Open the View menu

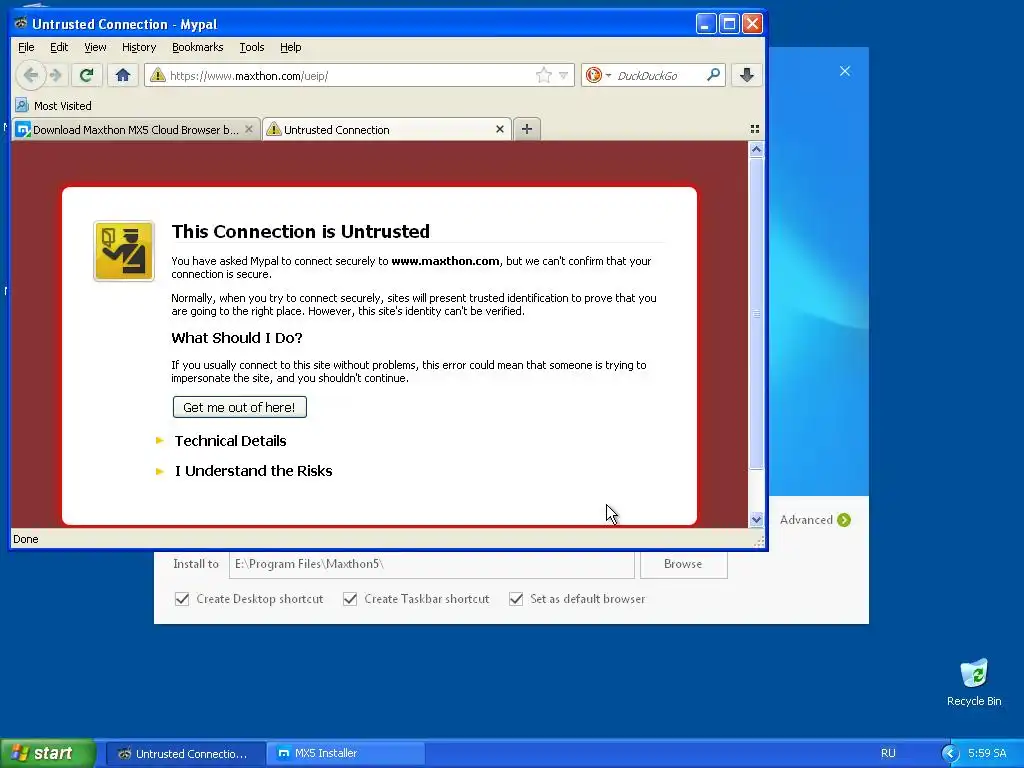[95, 47]
